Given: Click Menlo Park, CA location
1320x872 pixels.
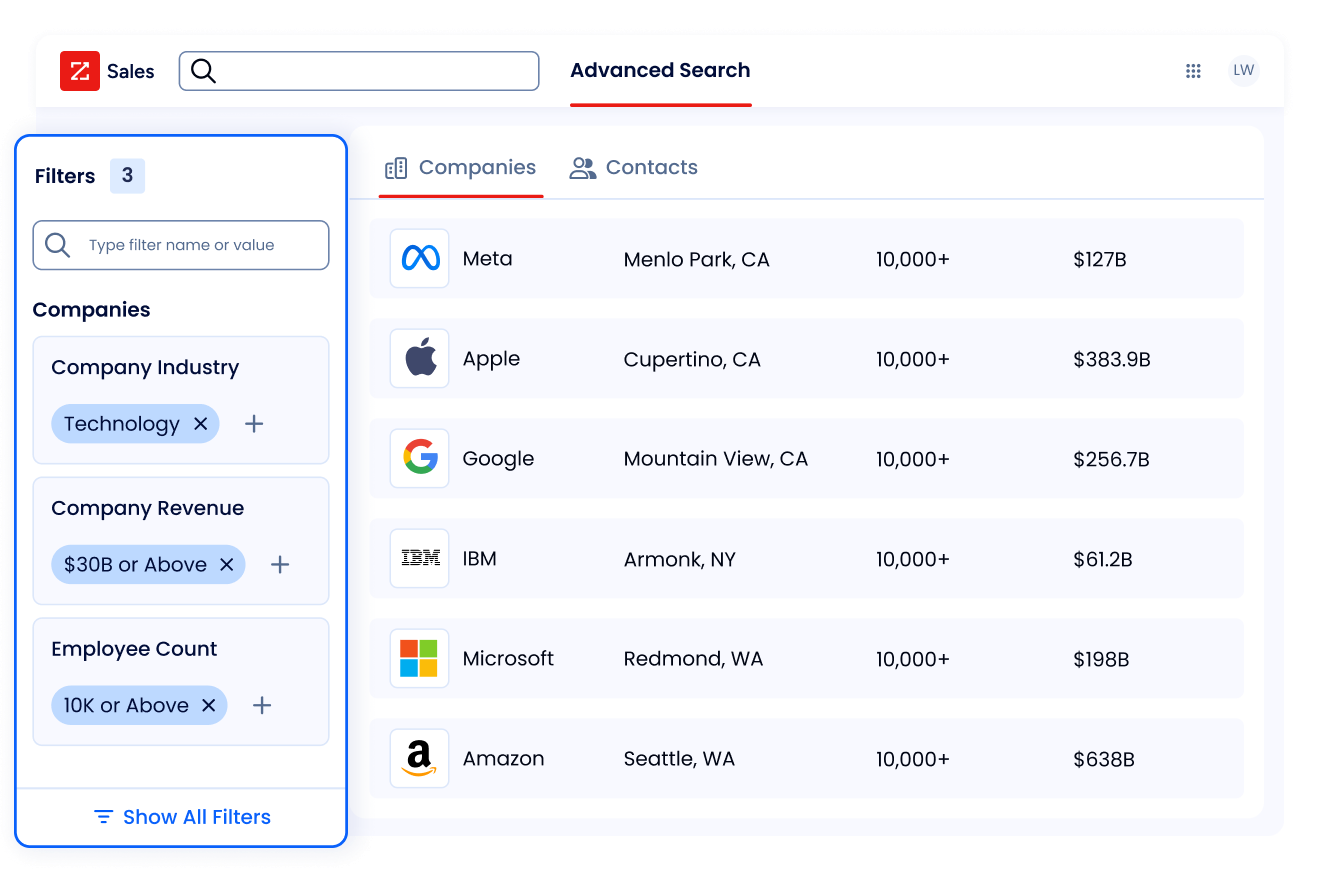Looking at the screenshot, I should coord(696,260).
